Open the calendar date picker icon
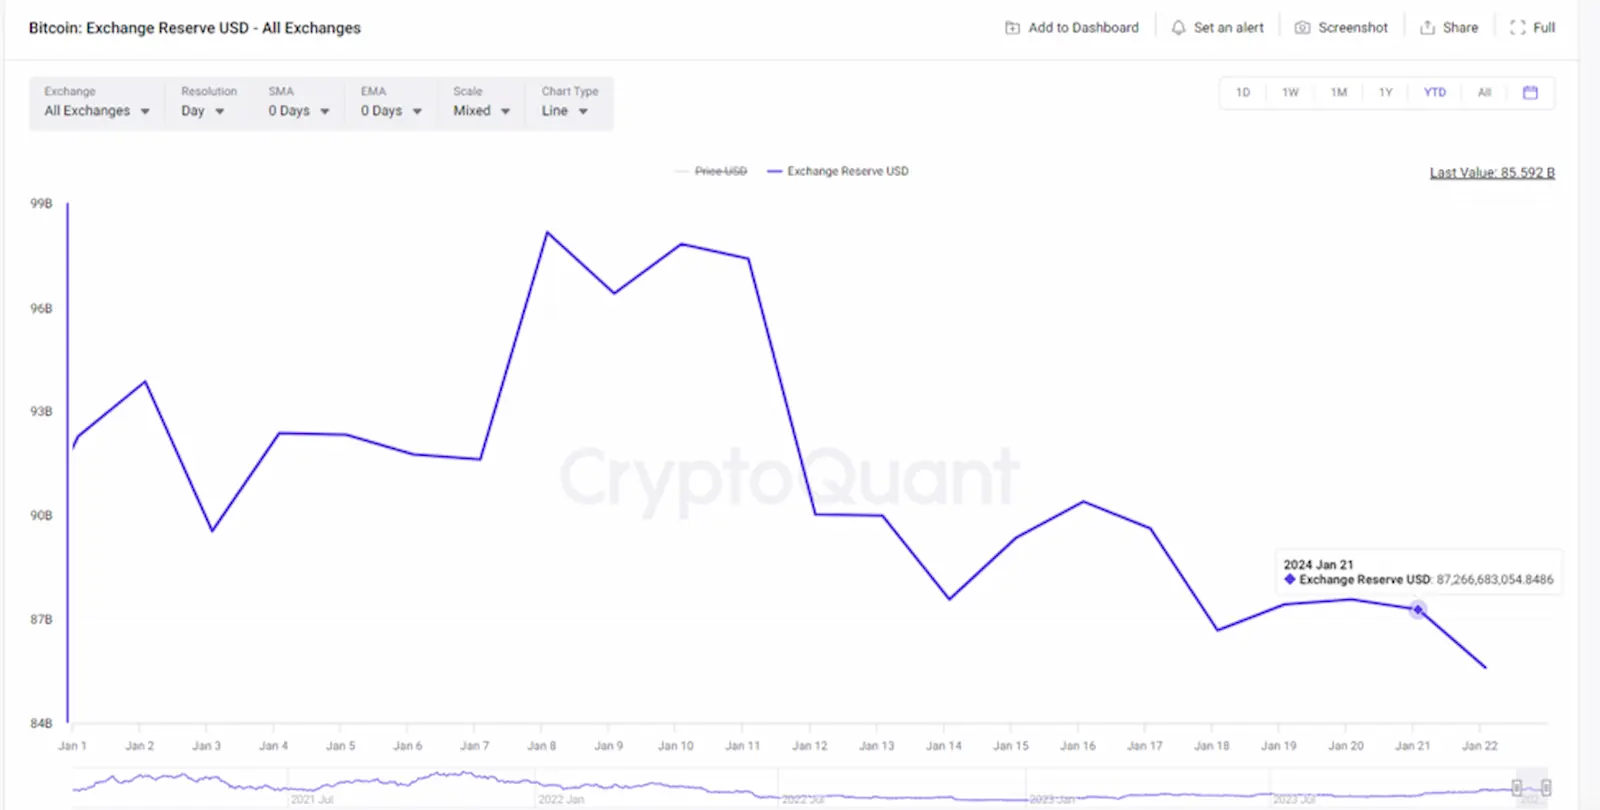Screen dimensions: 1600x810 pyautogui.click(x=1530, y=92)
